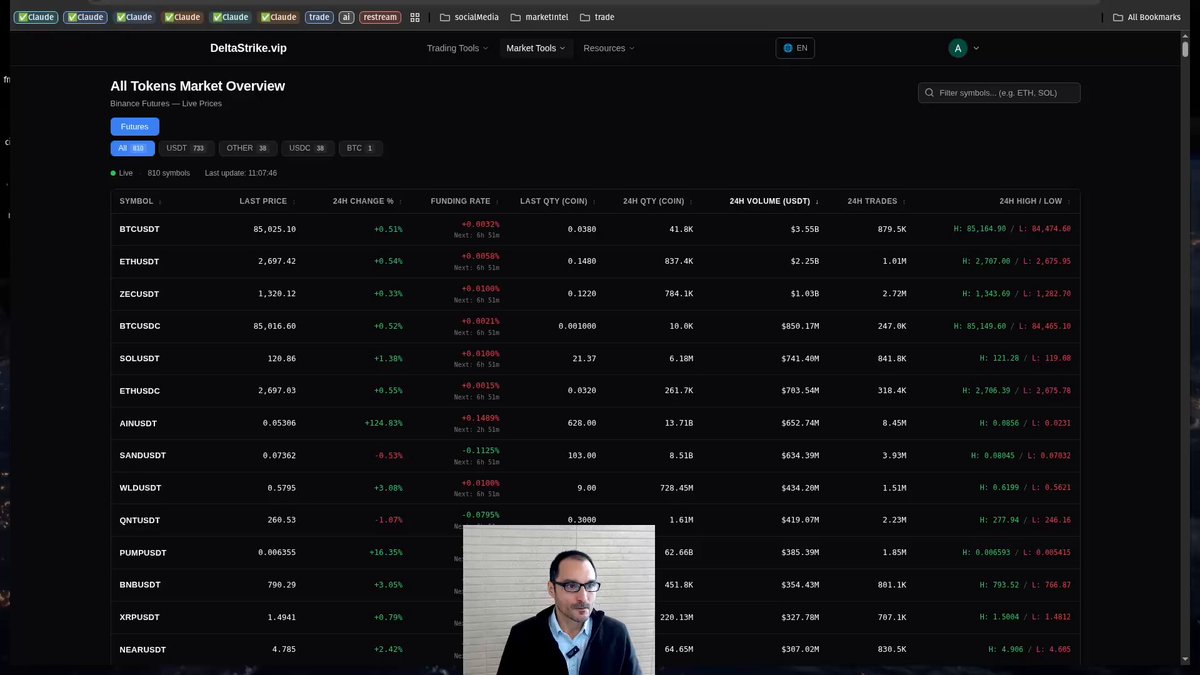The height and width of the screenshot is (675, 1200).
Task: Click the restream bookmark pill
Action: point(379,17)
